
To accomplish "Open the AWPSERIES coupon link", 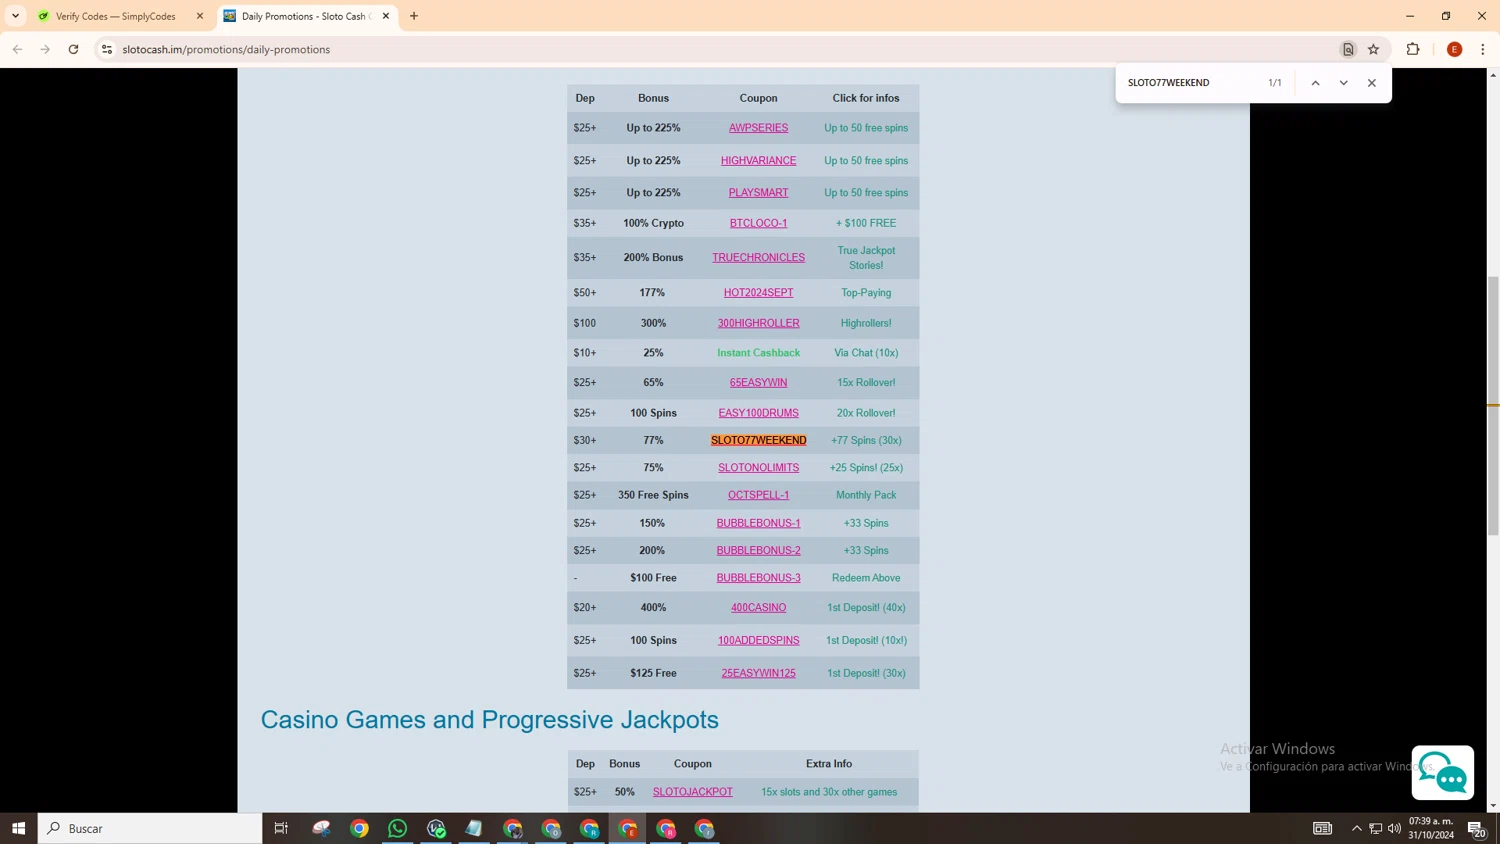I will coord(758,128).
